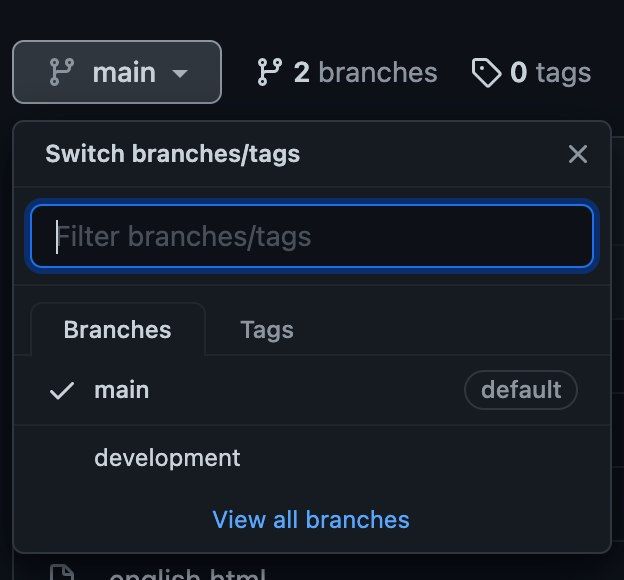
Task: Click the checkmark icon next to main
Action: tap(62, 391)
